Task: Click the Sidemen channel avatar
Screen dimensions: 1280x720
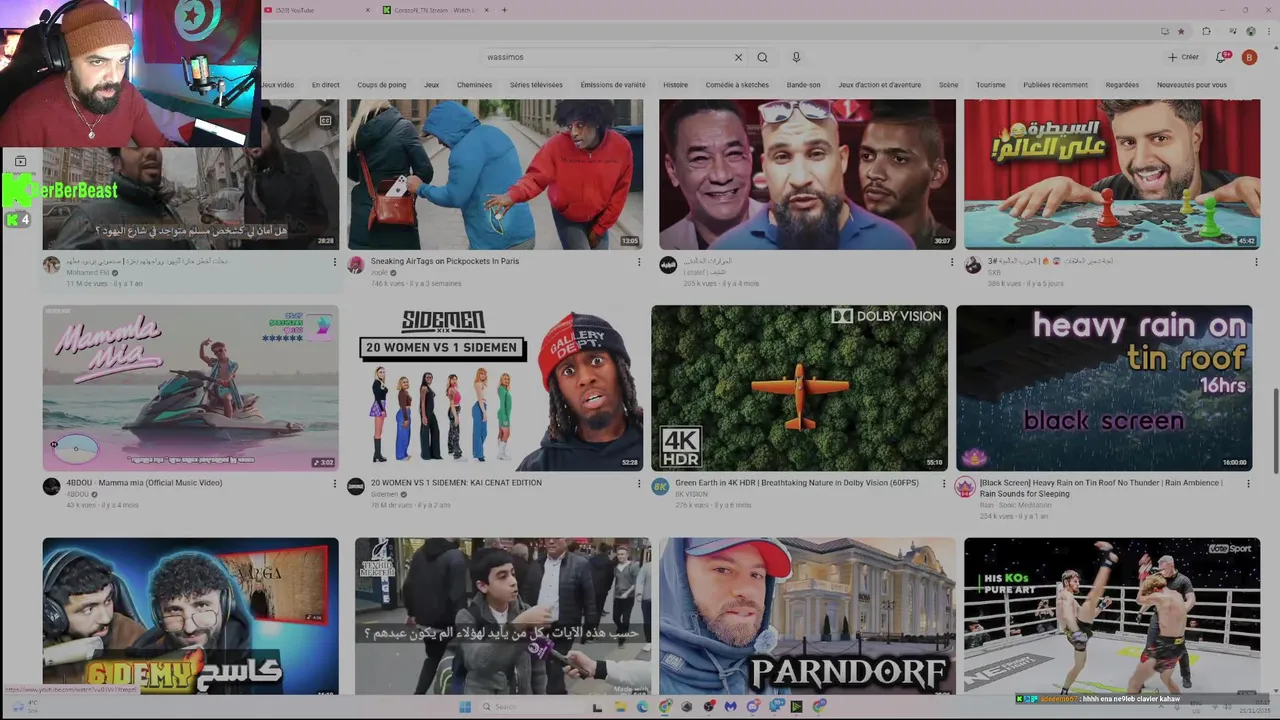Action: [x=355, y=487]
